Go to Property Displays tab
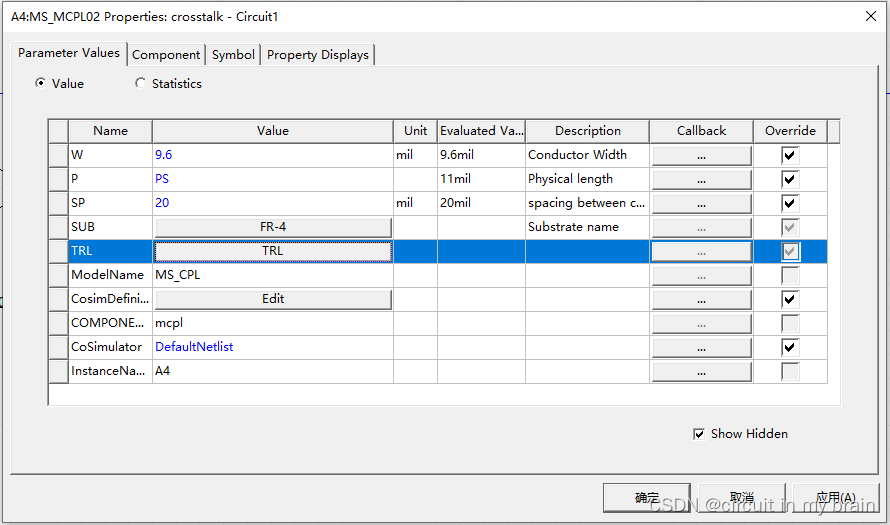 pos(318,55)
